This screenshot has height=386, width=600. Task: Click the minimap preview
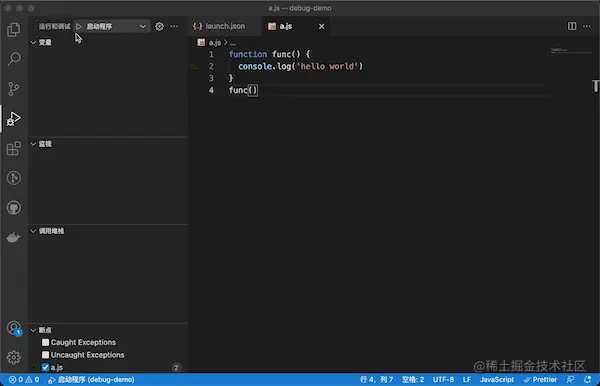click(x=570, y=50)
